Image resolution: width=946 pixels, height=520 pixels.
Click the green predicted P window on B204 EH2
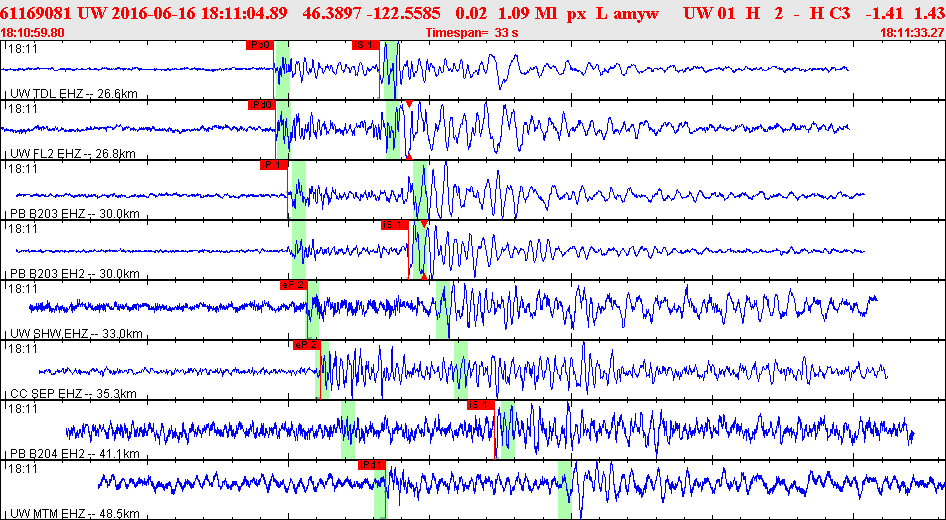348,430
